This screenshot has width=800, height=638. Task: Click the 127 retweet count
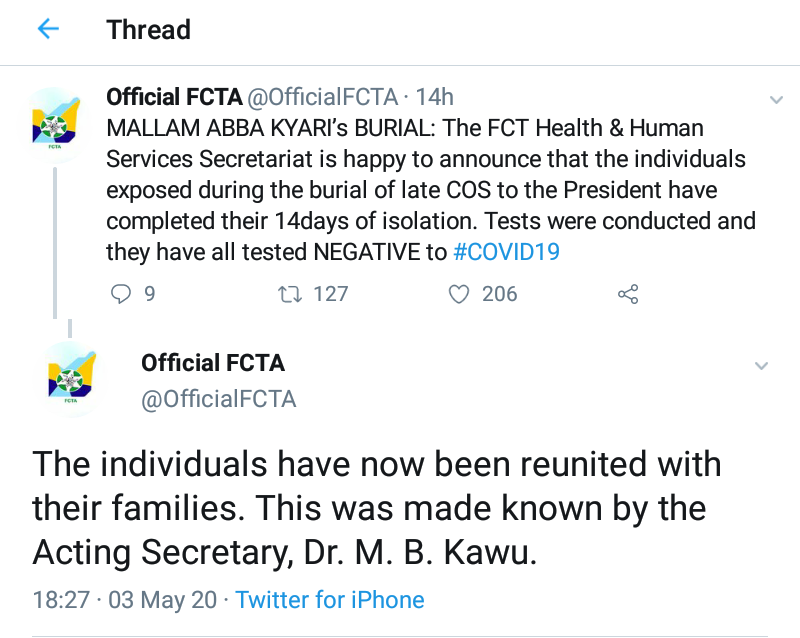(x=330, y=294)
